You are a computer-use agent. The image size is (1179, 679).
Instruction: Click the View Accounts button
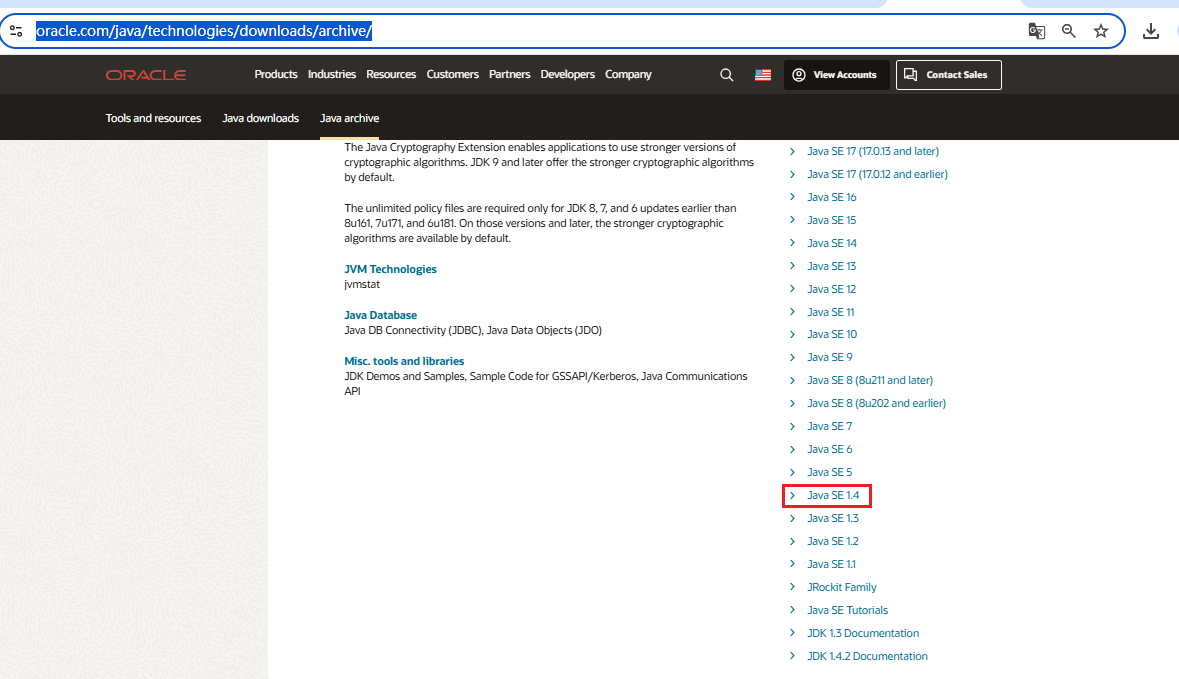[836, 75]
